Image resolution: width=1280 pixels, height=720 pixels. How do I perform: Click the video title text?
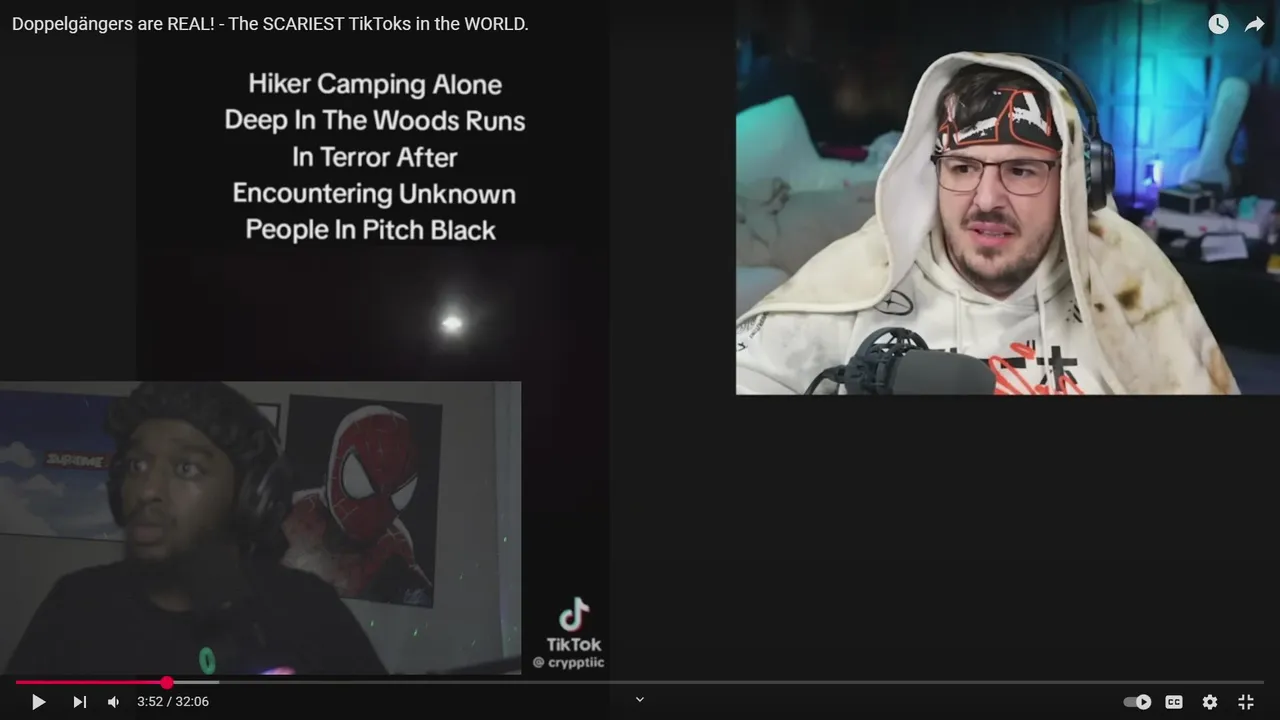click(270, 24)
